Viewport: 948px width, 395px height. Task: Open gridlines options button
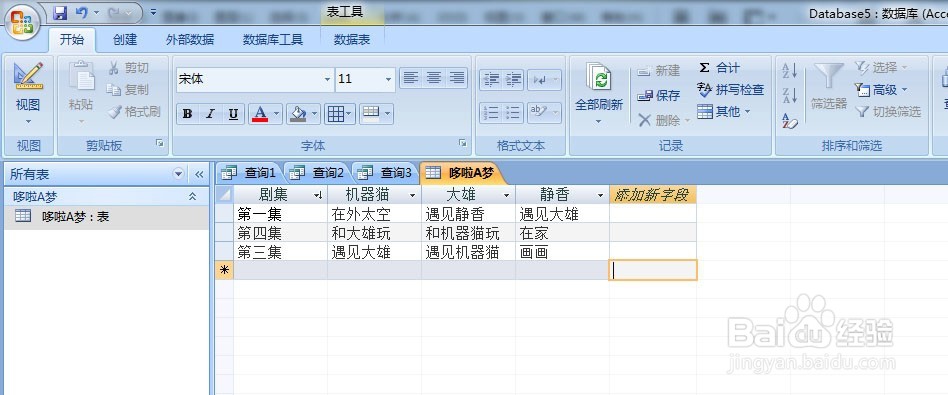point(340,114)
